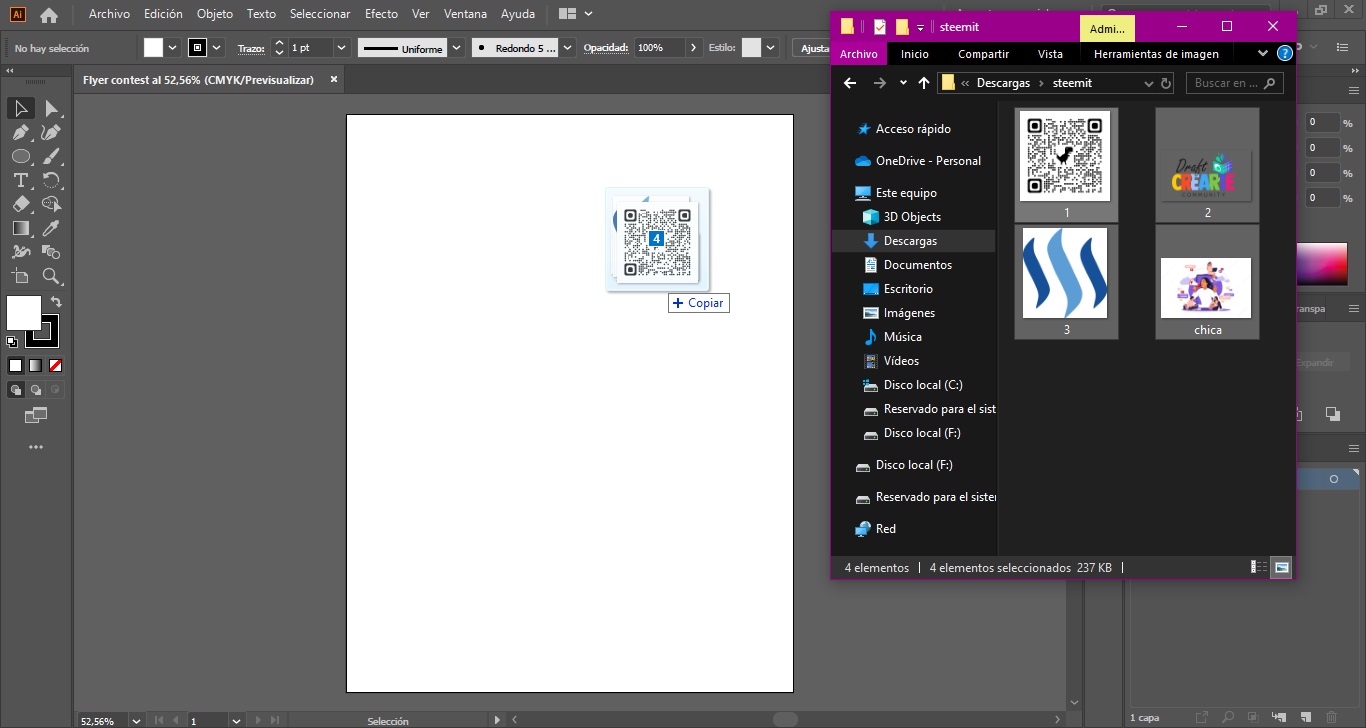This screenshot has width=1366, height=728.
Task: Select the Selection arrow tool
Action: [21, 108]
